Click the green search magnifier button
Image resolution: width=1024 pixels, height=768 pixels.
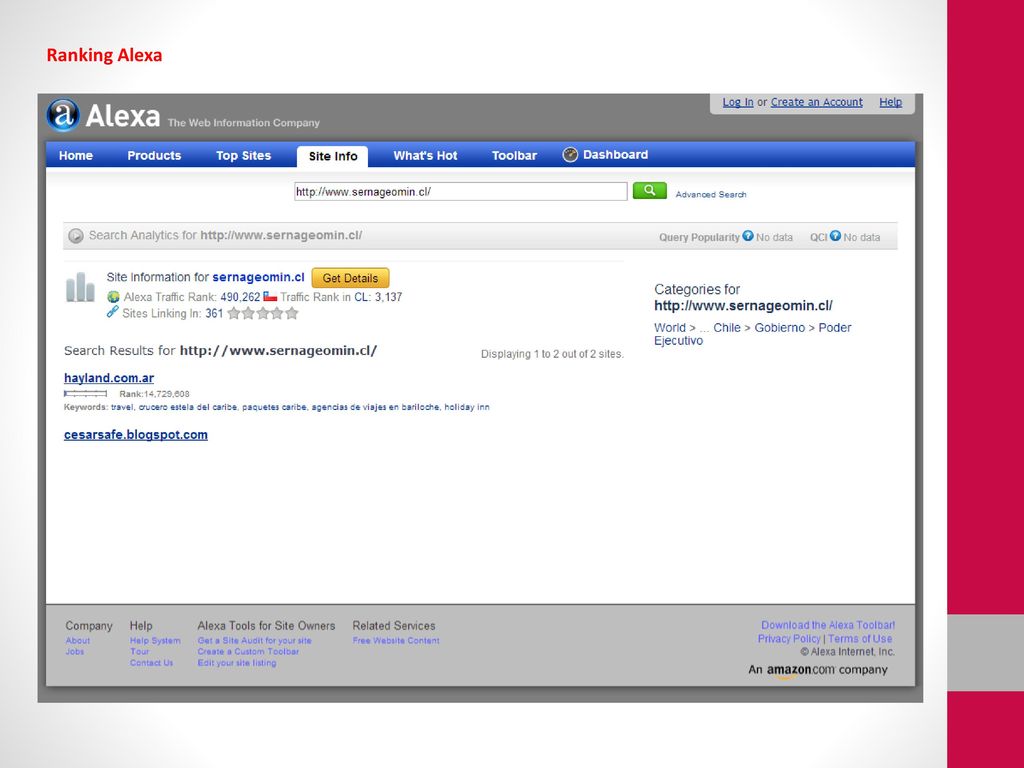tap(649, 190)
